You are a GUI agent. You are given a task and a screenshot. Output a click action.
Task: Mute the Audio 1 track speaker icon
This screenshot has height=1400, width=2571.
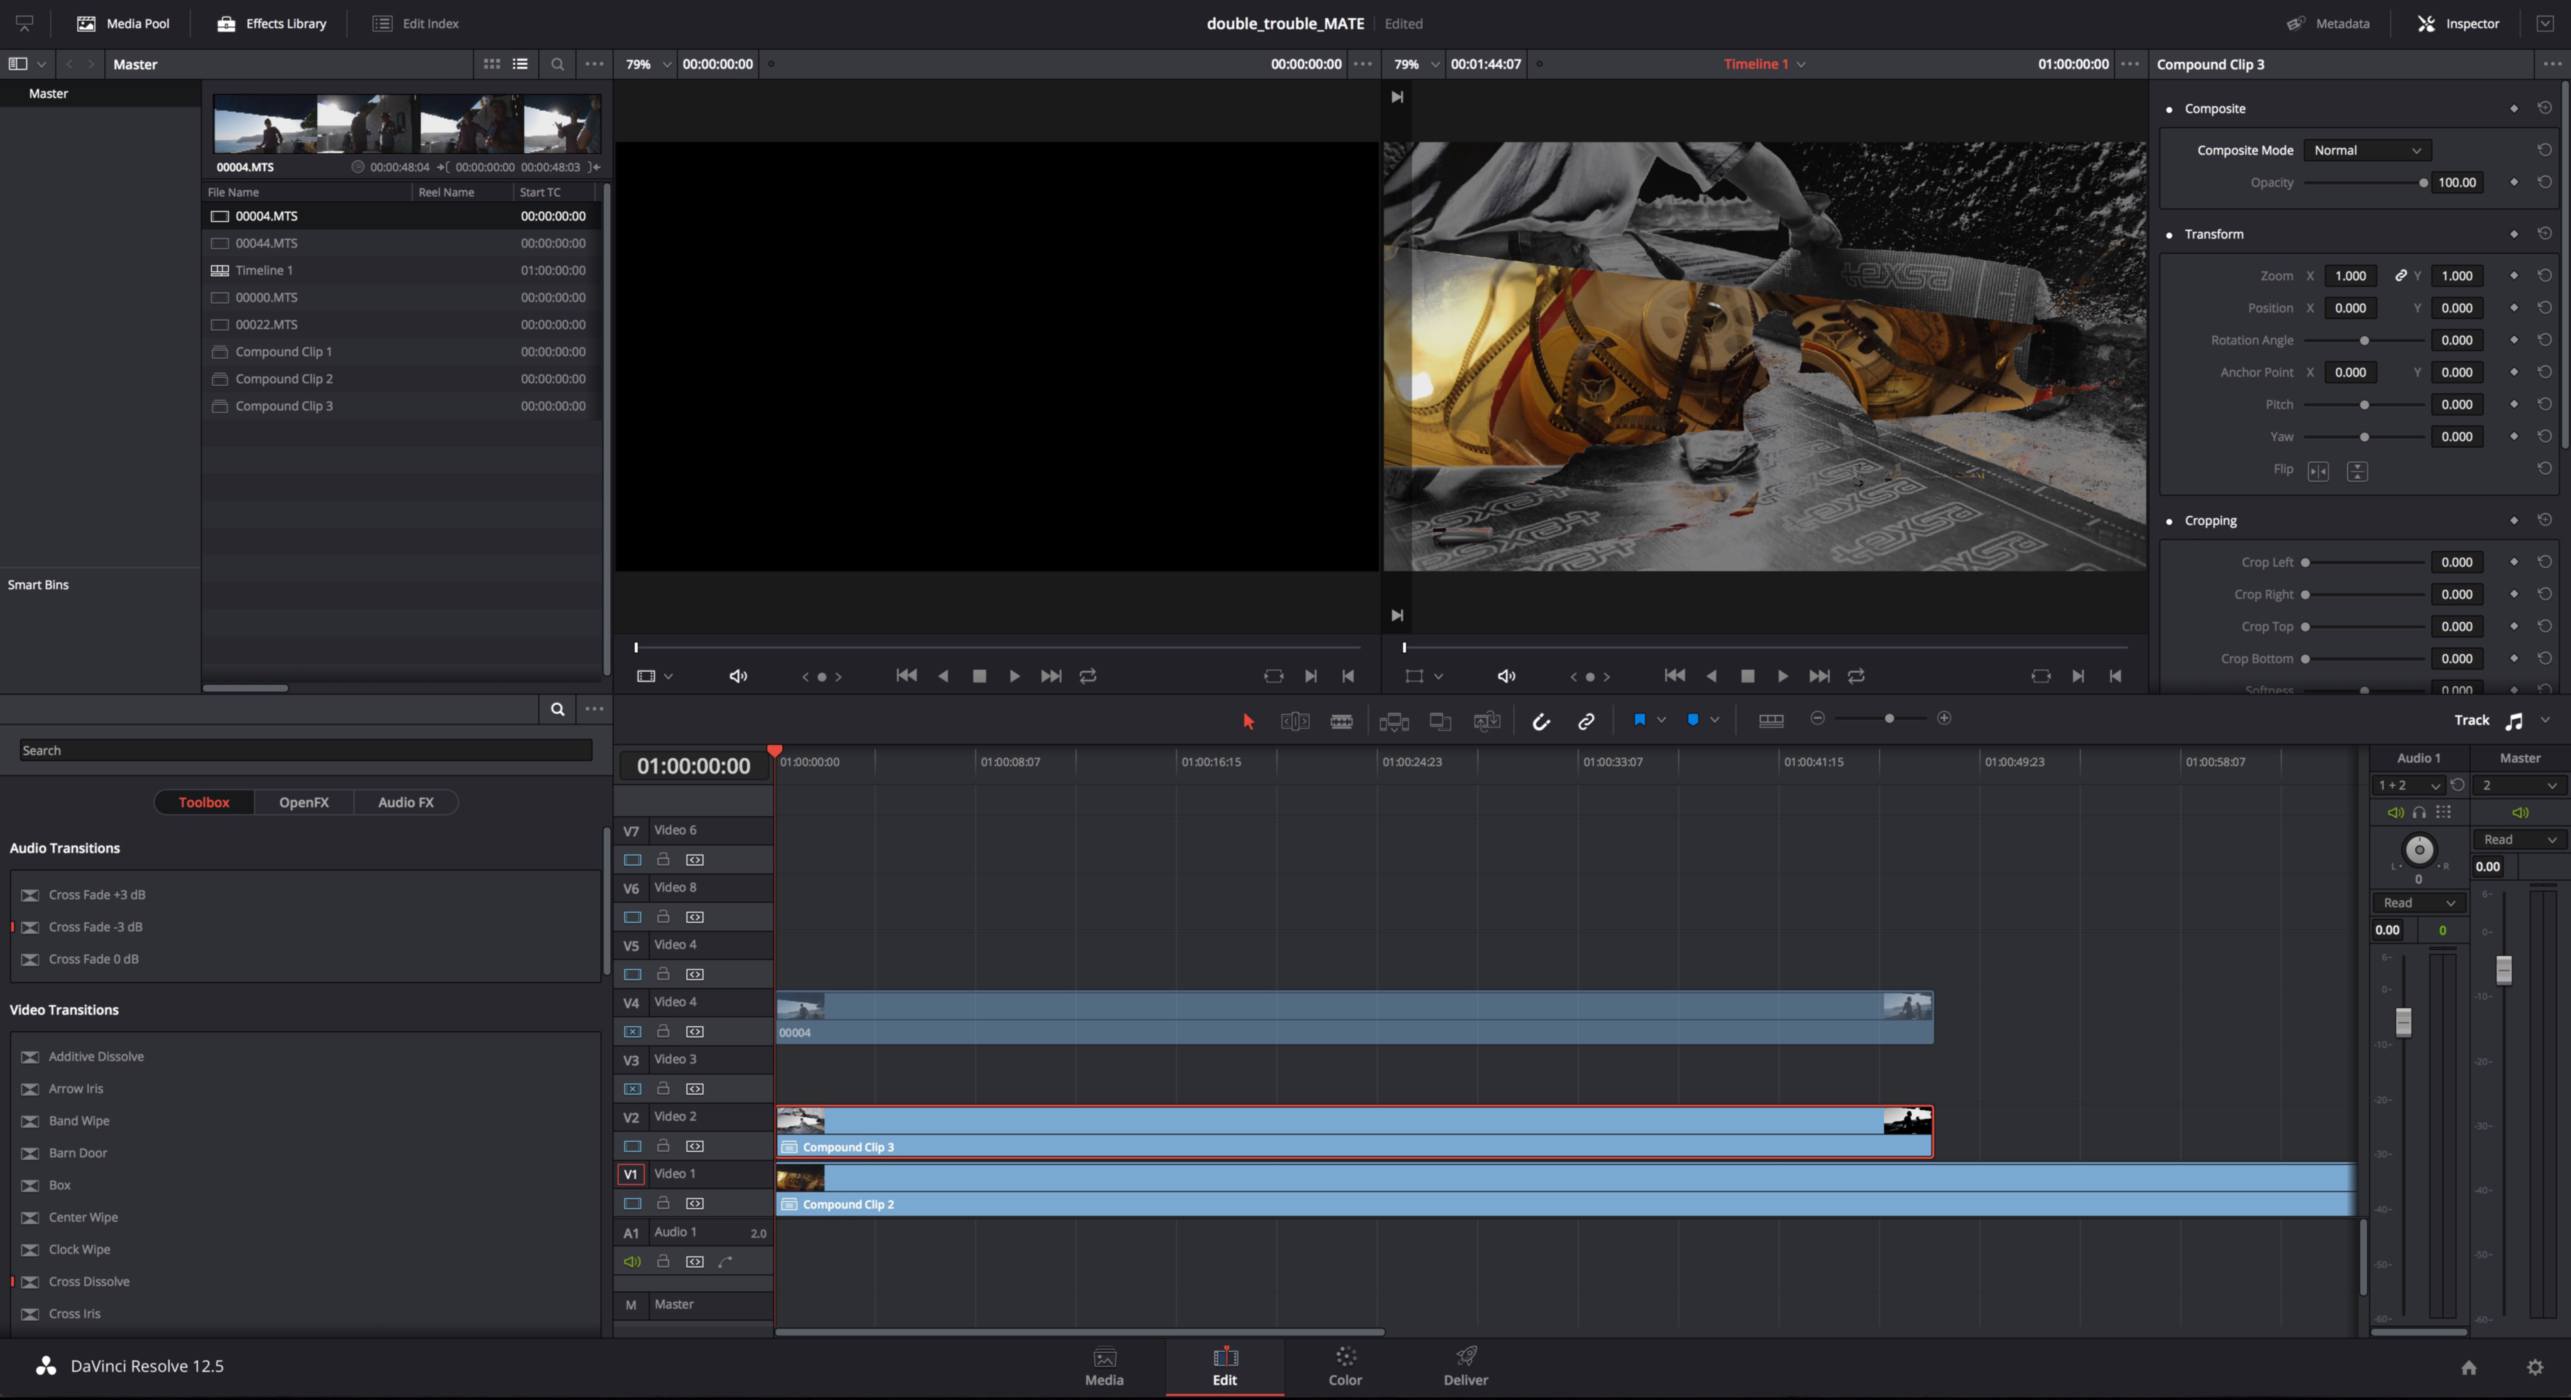tap(632, 1261)
